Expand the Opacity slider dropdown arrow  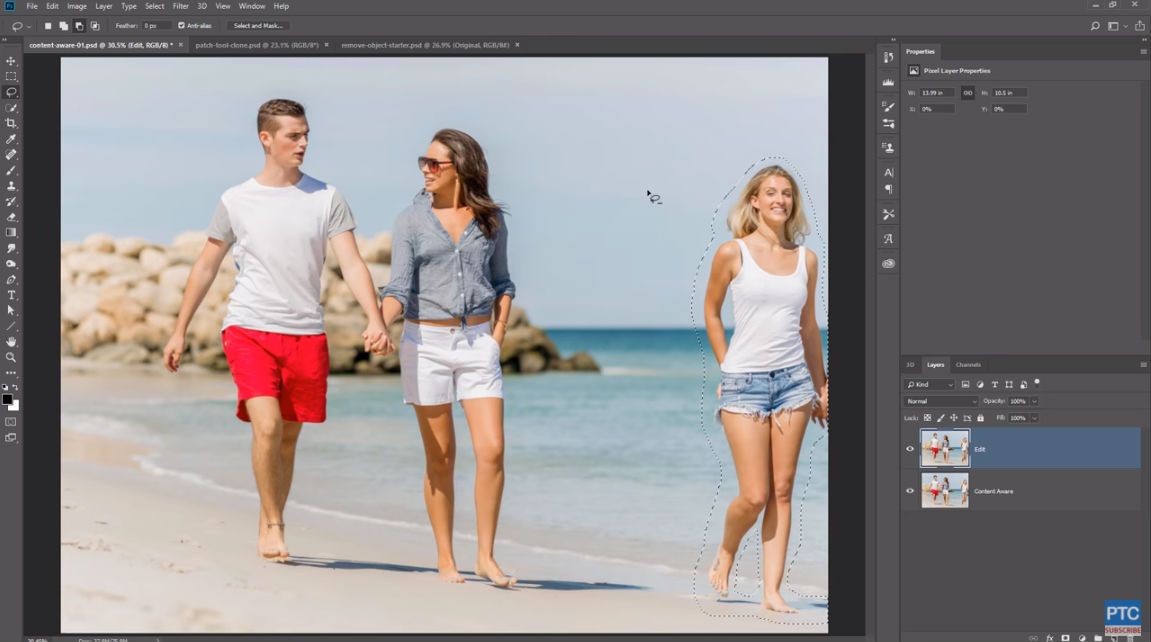[1034, 401]
